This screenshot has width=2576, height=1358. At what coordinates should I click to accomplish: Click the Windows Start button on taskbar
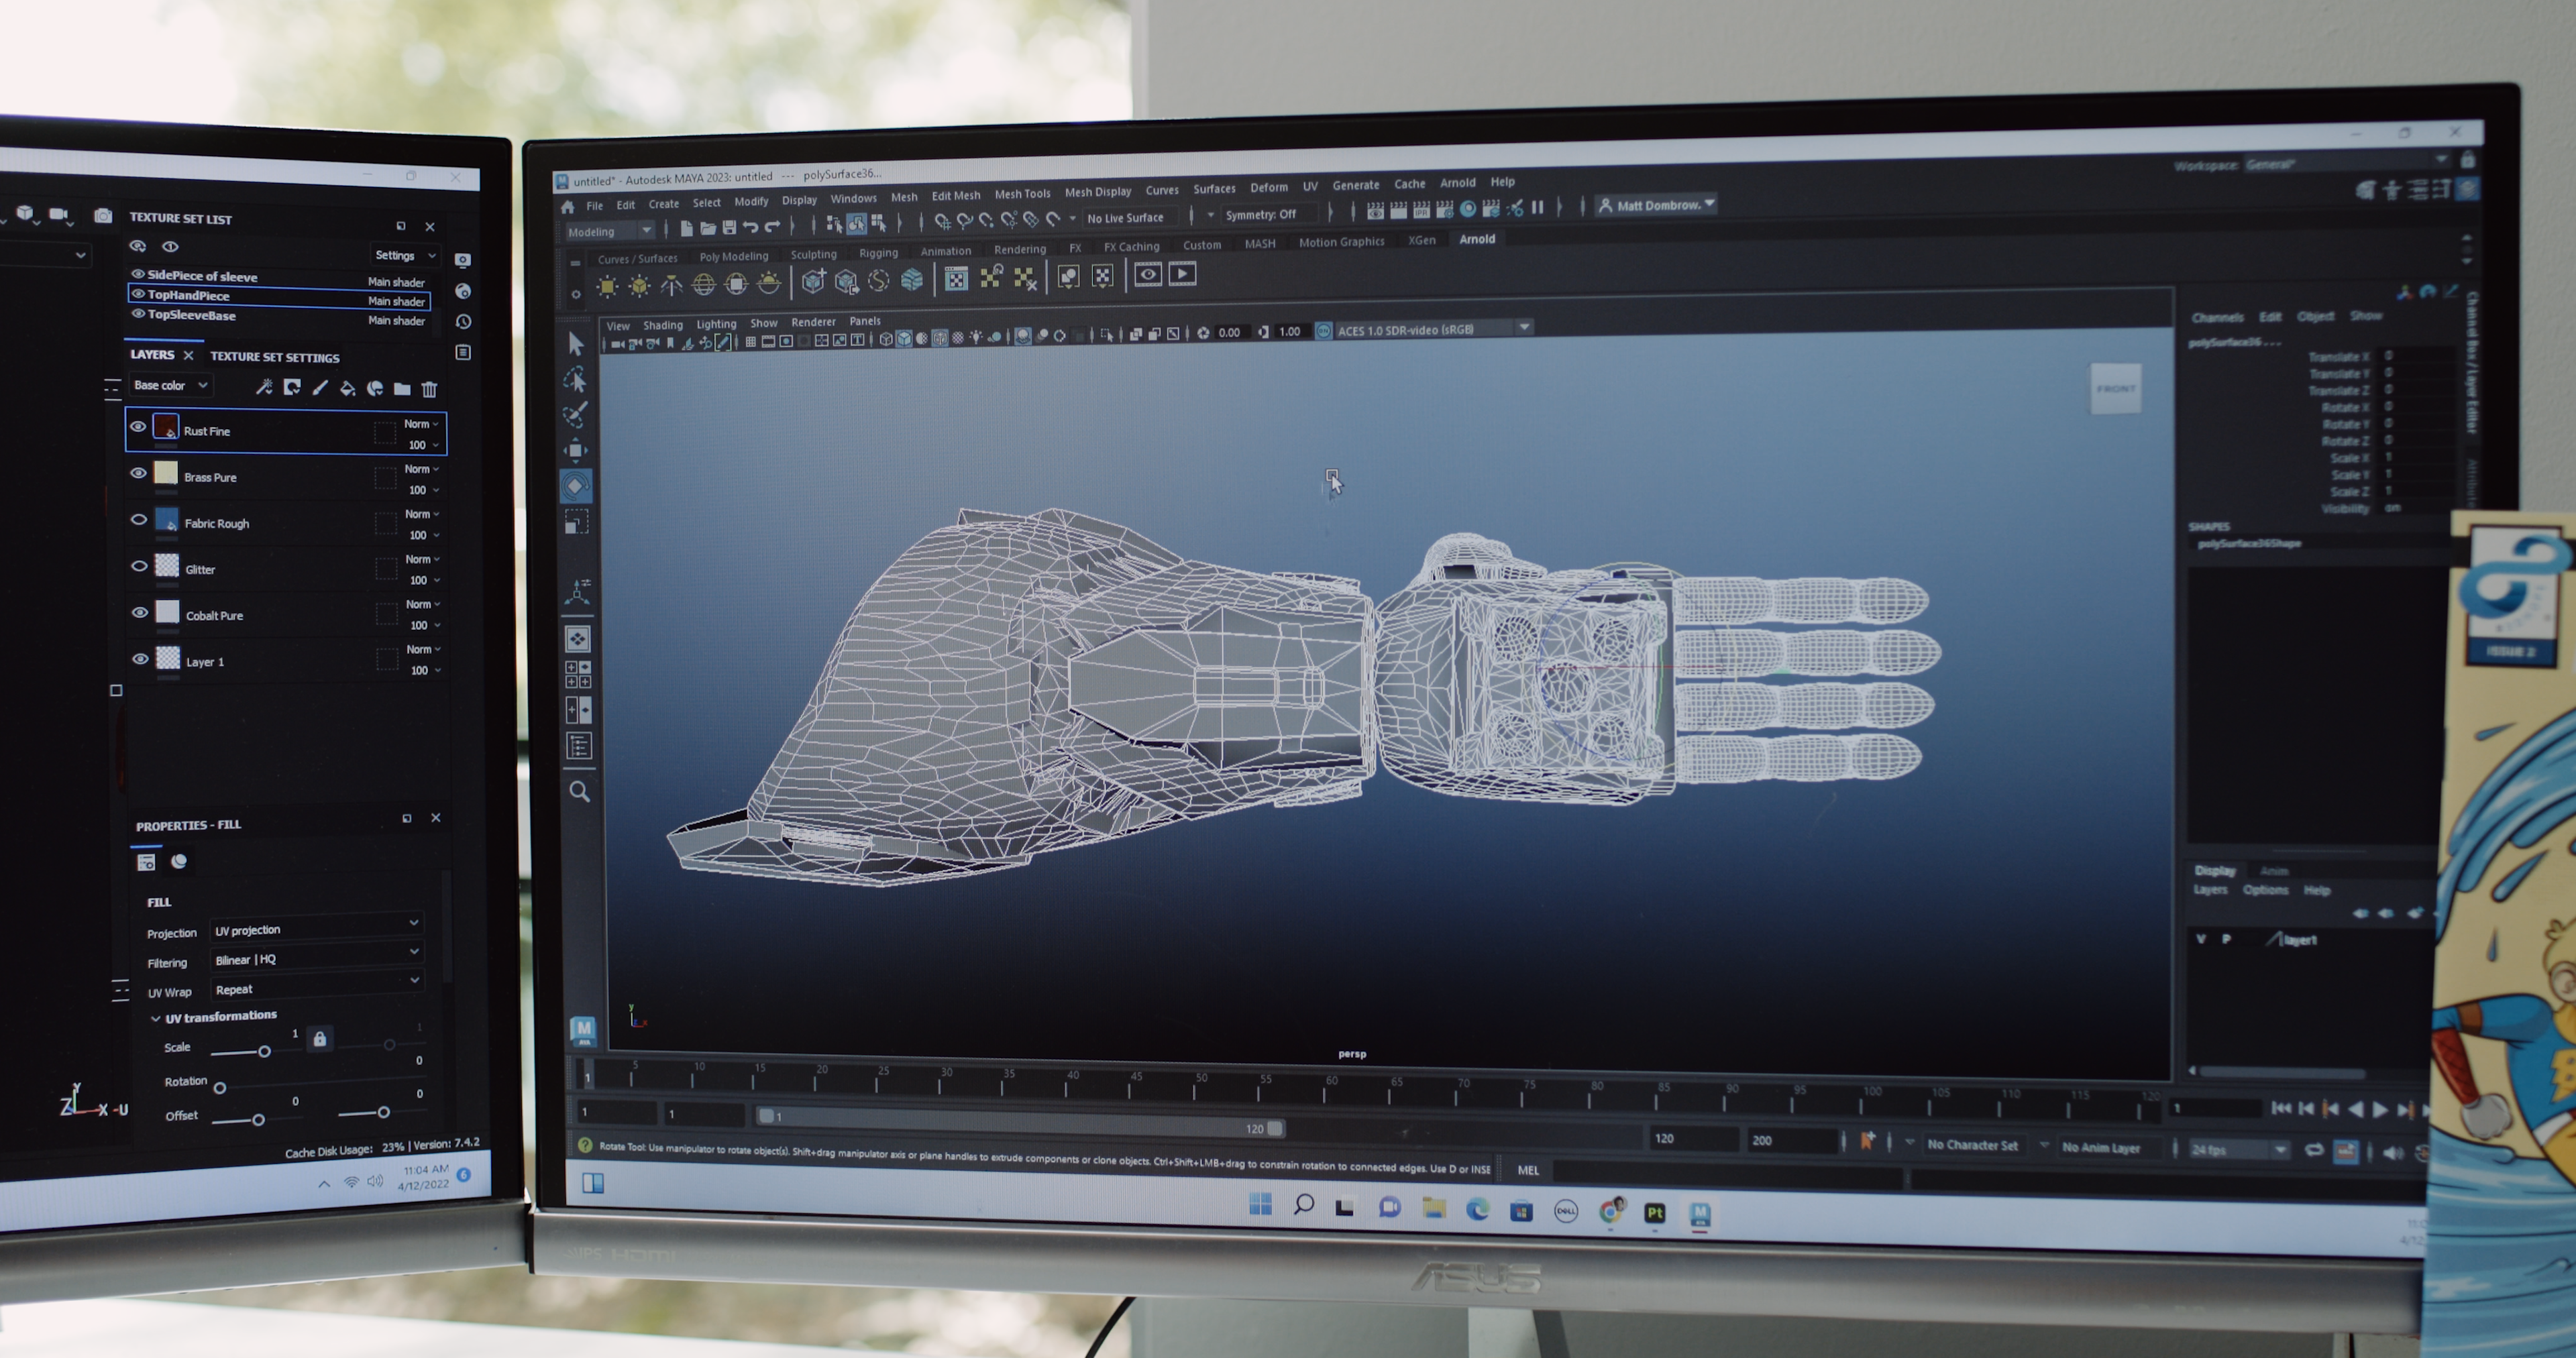click(1260, 1204)
